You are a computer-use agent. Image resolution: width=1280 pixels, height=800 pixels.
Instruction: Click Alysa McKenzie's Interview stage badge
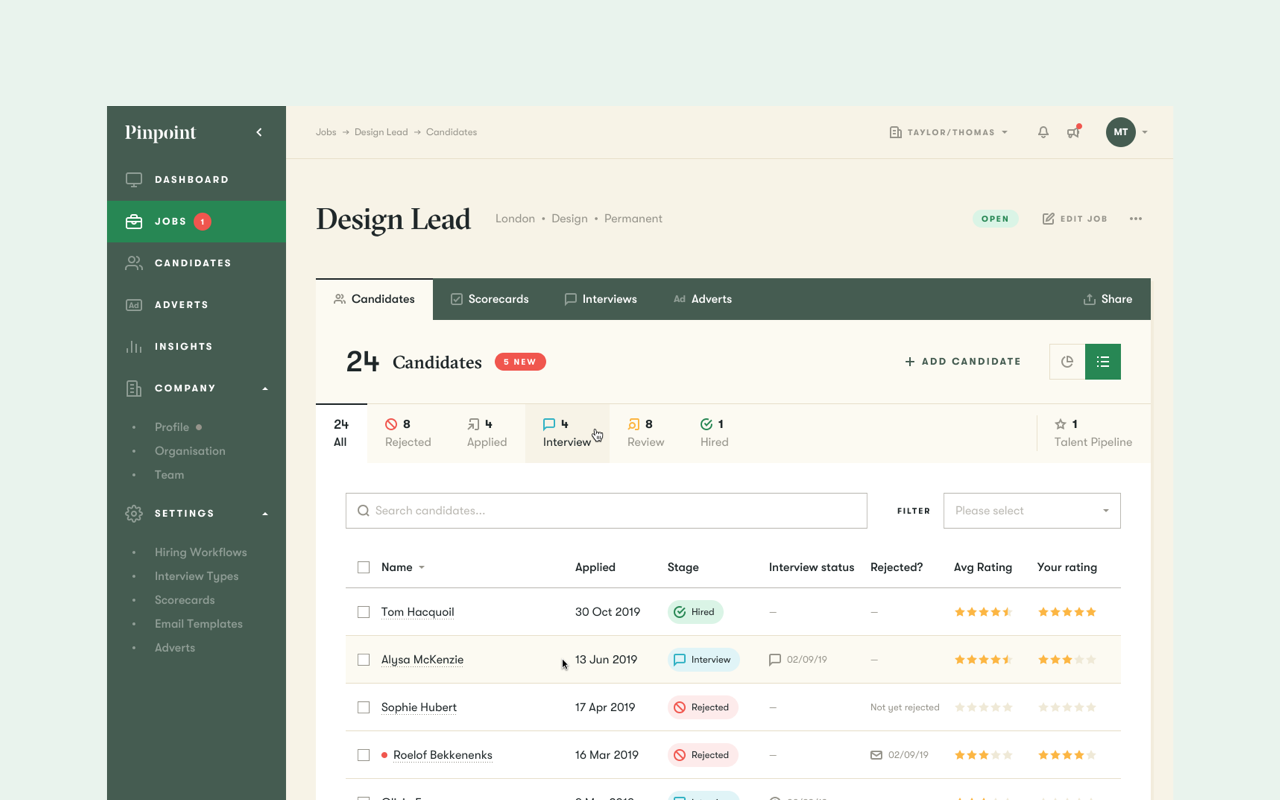[x=703, y=660]
